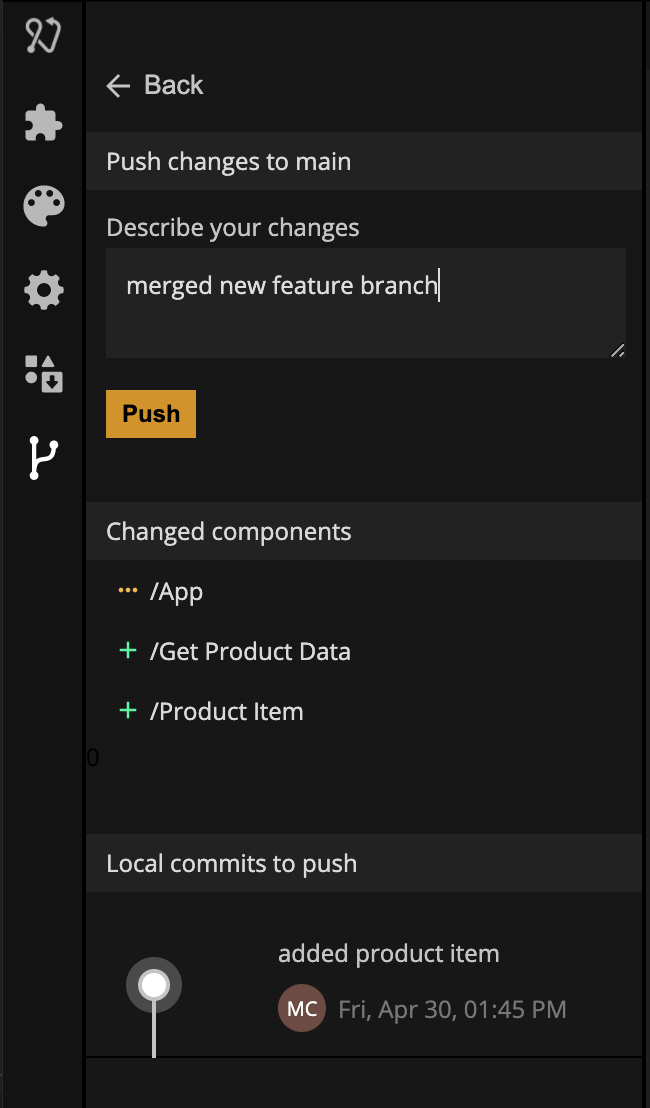Image resolution: width=650 pixels, height=1108 pixels.
Task: Open the settings gear panel
Action: [x=43, y=291]
